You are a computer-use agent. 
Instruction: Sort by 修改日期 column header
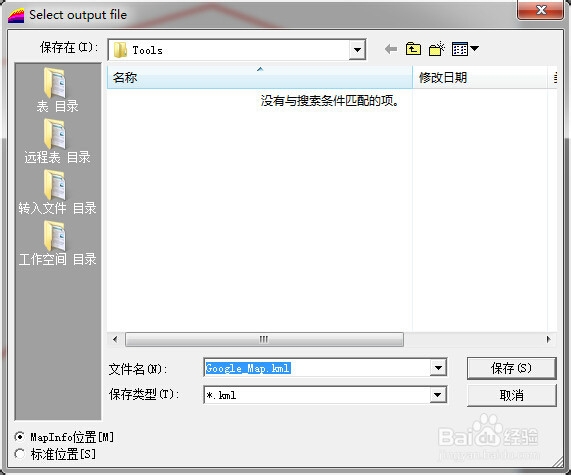(x=480, y=77)
